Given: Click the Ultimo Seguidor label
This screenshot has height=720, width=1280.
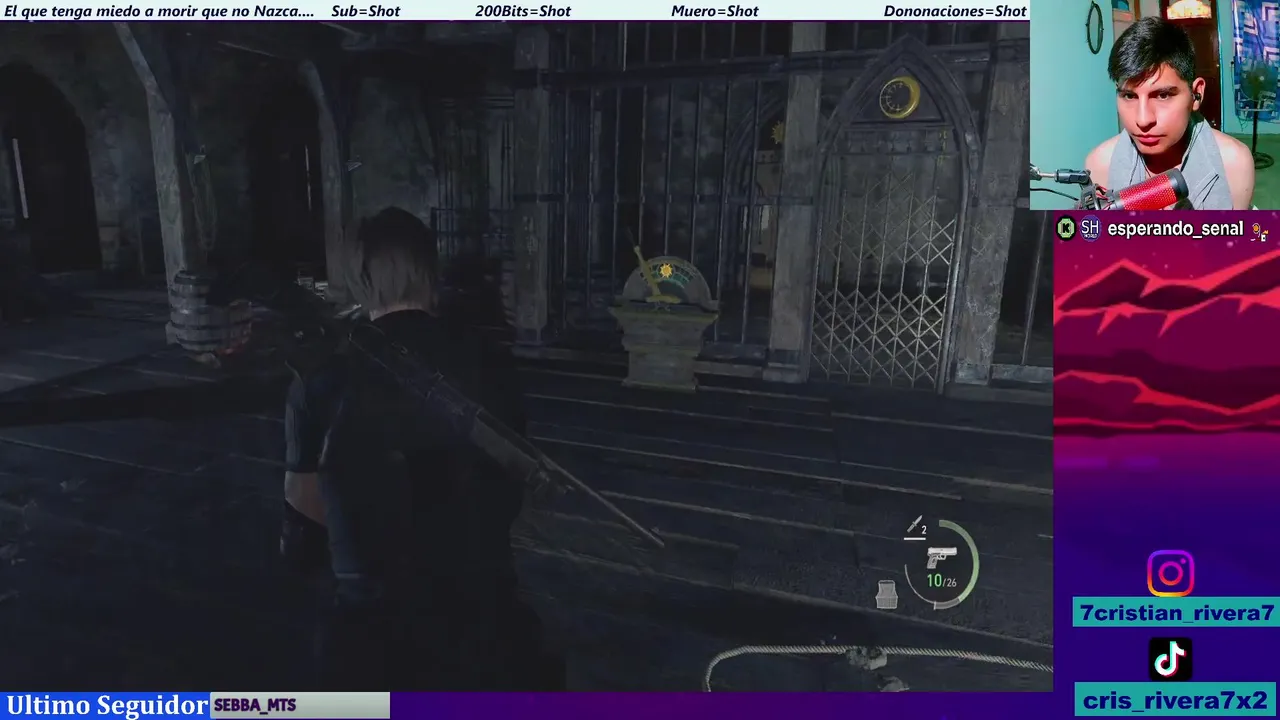Looking at the screenshot, I should 107,705.
